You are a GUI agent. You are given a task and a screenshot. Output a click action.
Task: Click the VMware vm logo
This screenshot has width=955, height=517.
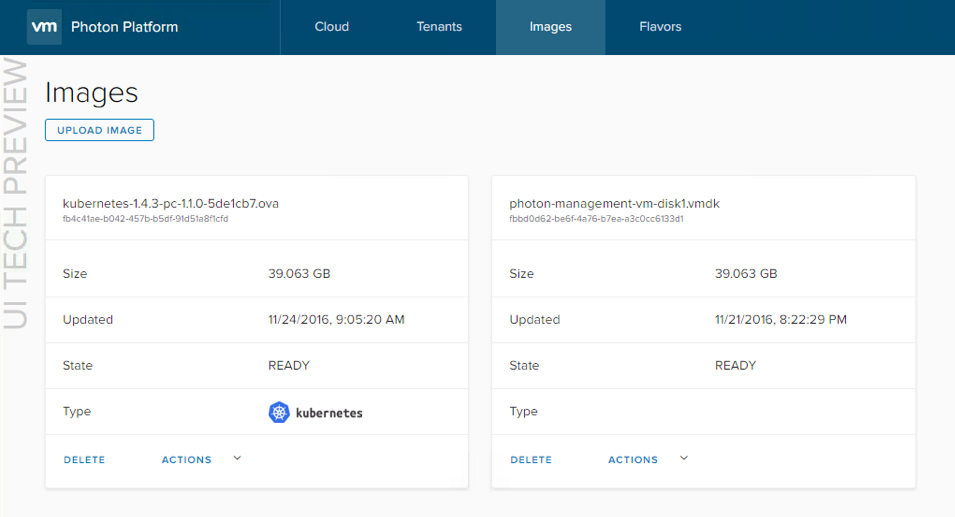[x=44, y=27]
